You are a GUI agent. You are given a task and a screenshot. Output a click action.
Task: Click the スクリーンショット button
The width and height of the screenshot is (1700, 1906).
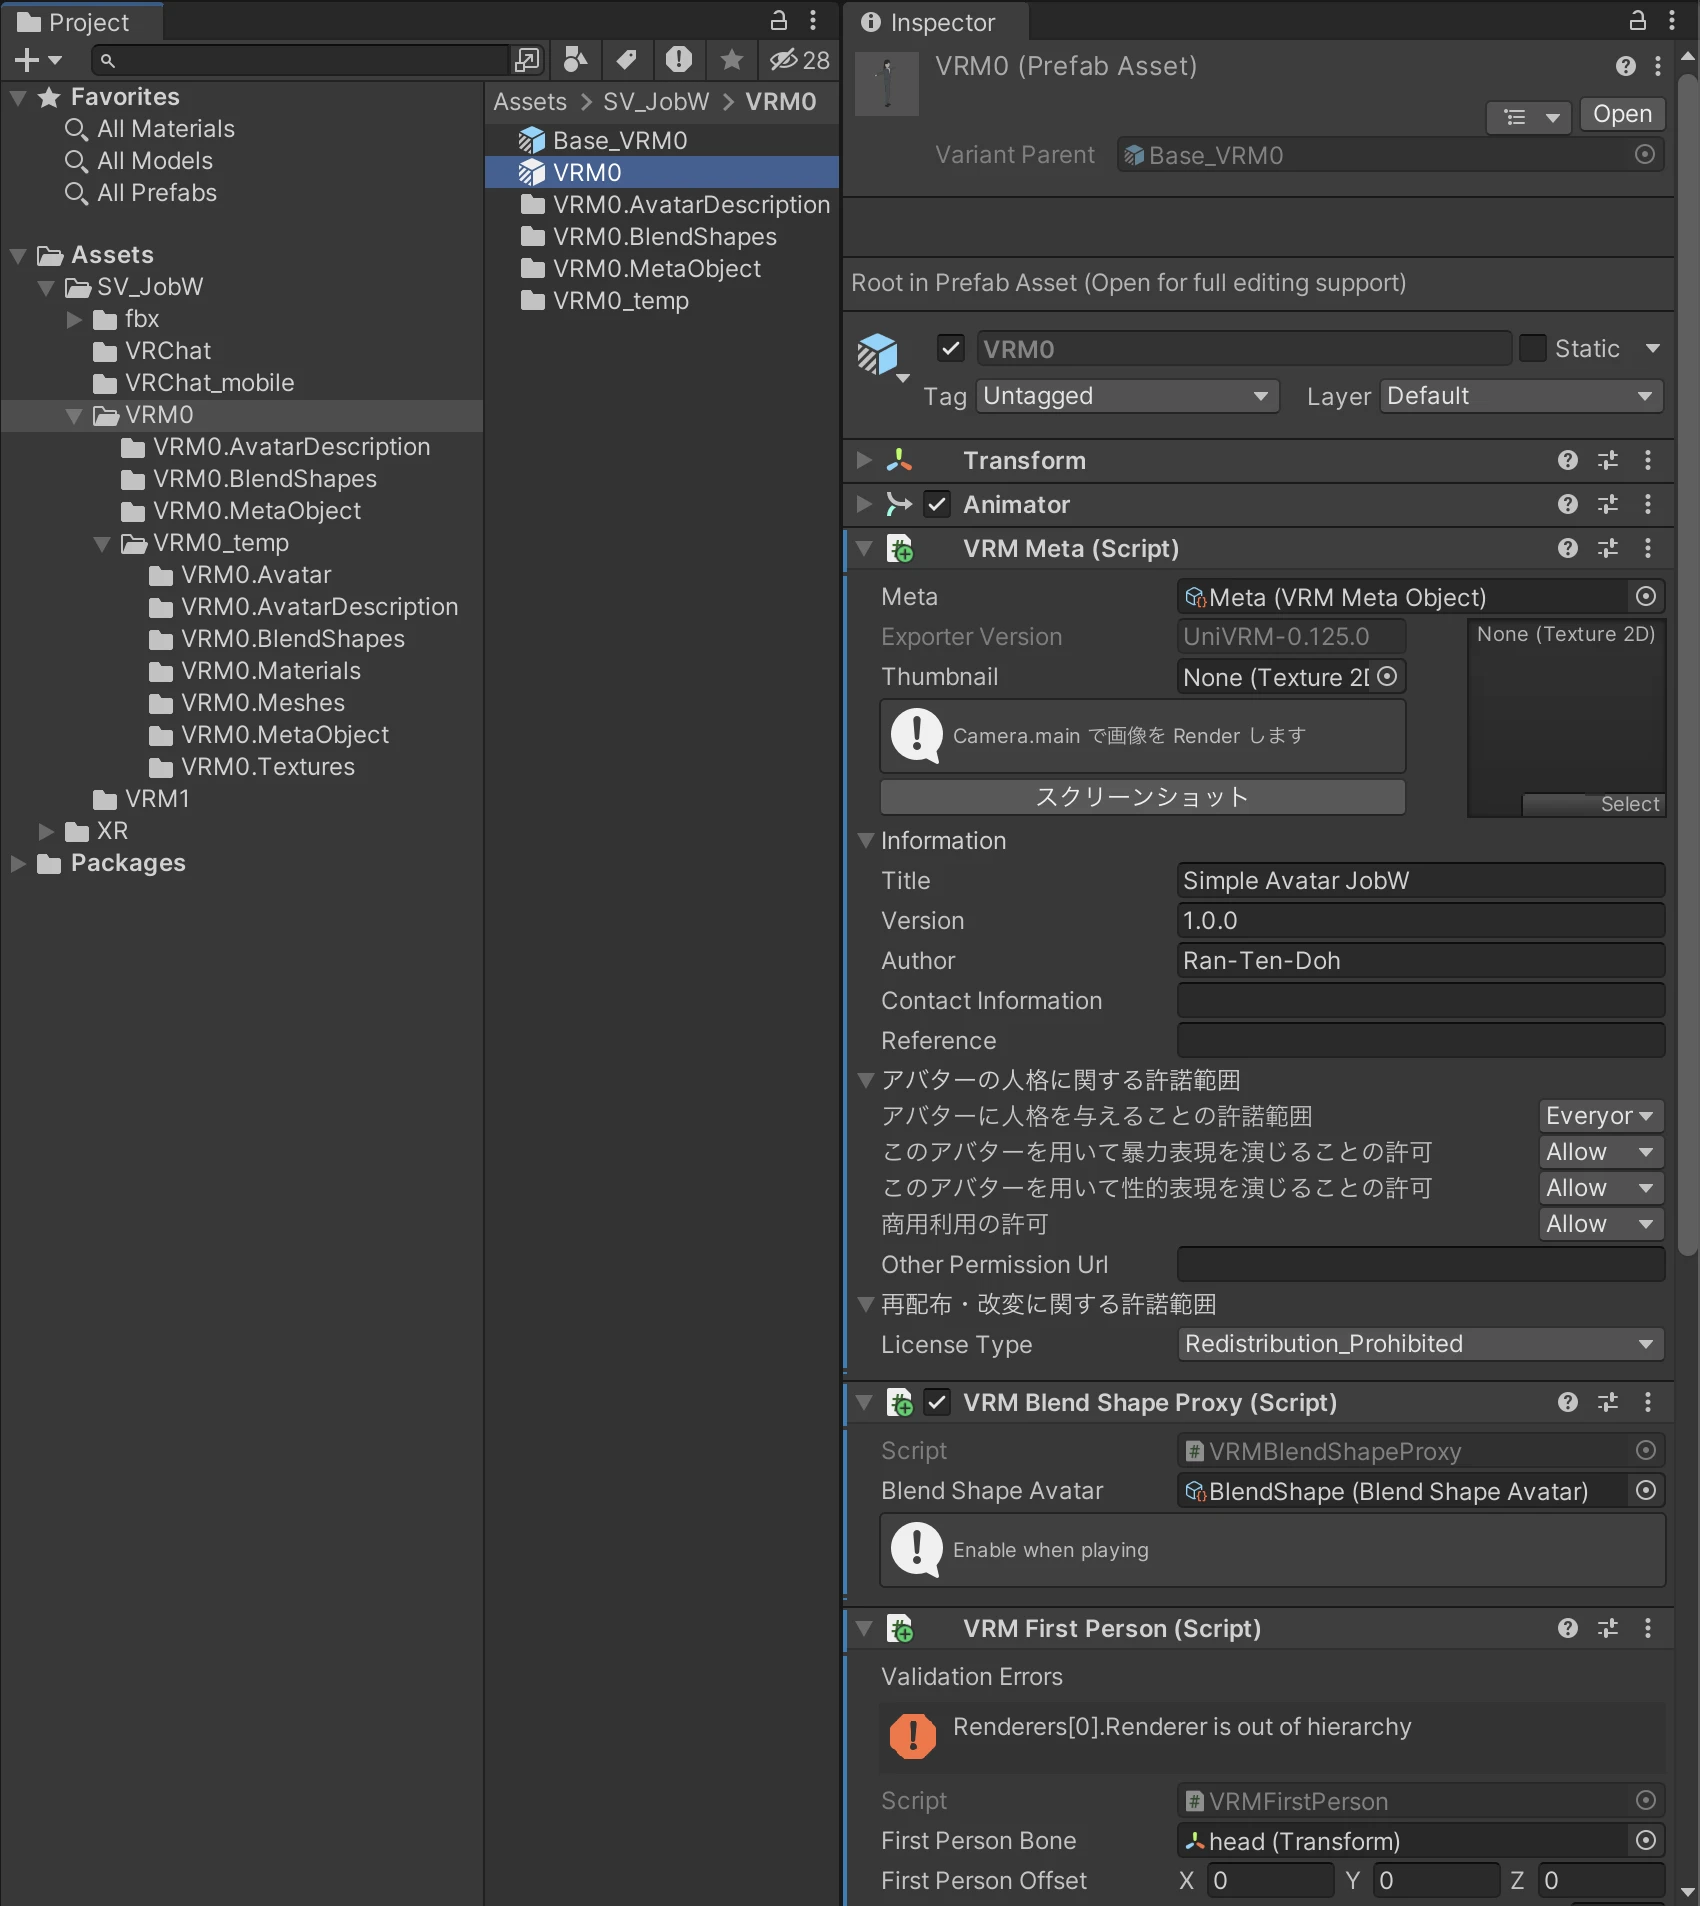(x=1142, y=797)
